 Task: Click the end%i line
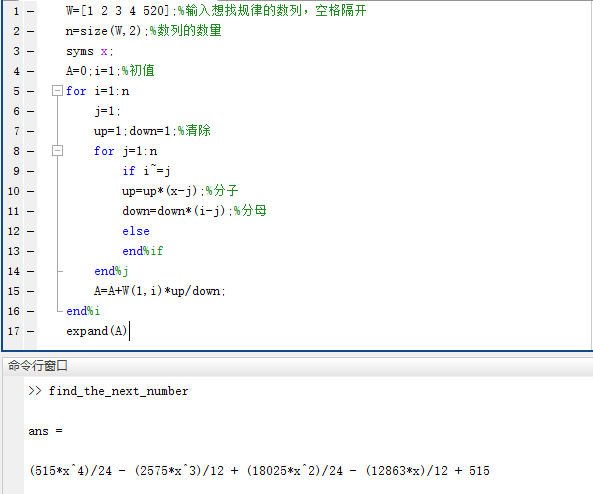(x=83, y=311)
